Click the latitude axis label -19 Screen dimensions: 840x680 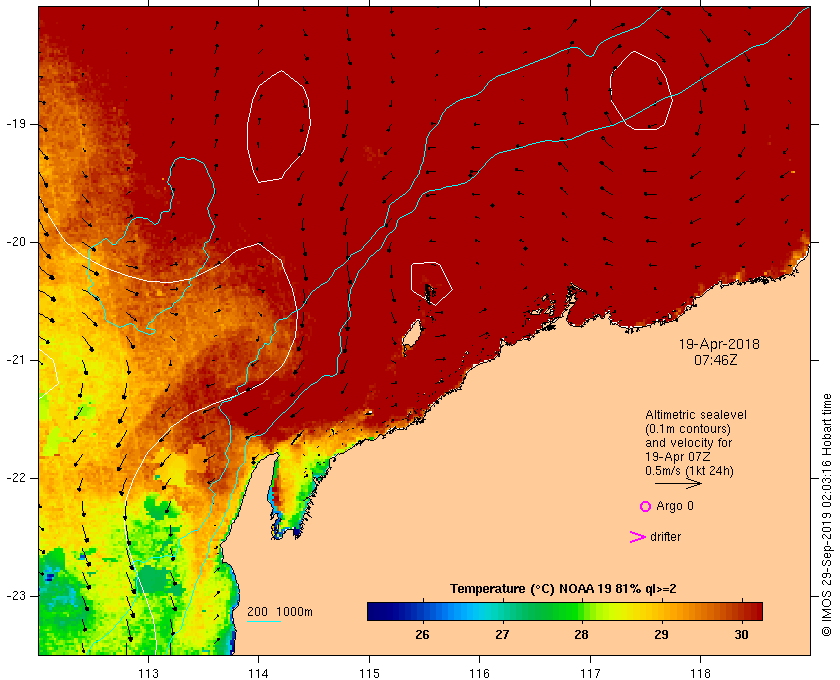coord(16,124)
